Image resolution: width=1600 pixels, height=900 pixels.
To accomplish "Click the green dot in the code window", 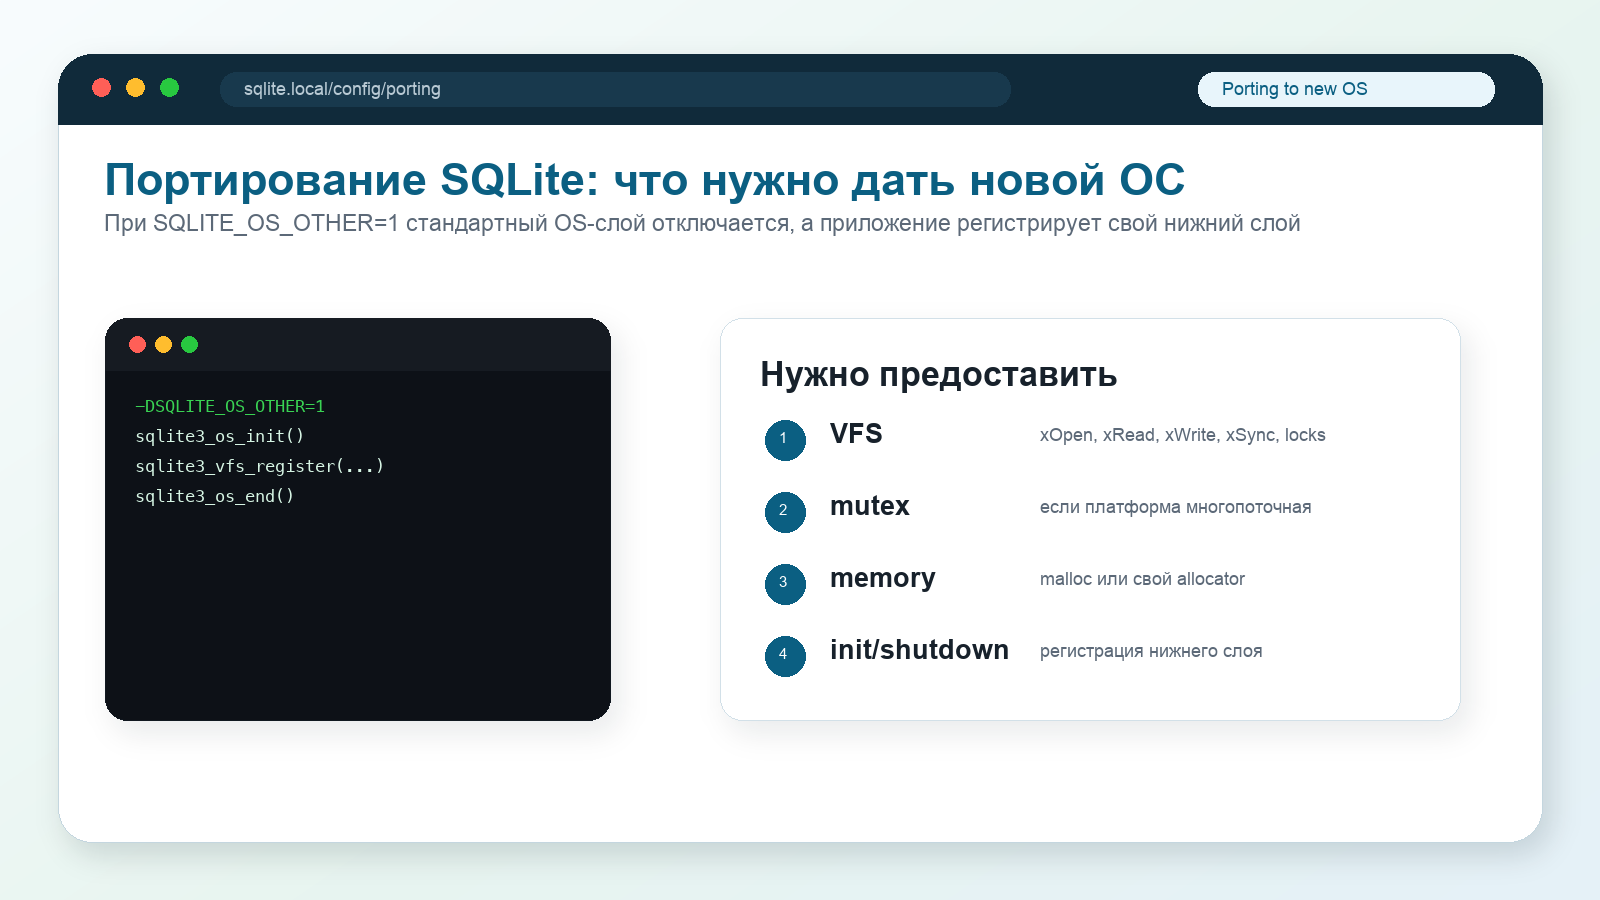I will click(190, 345).
